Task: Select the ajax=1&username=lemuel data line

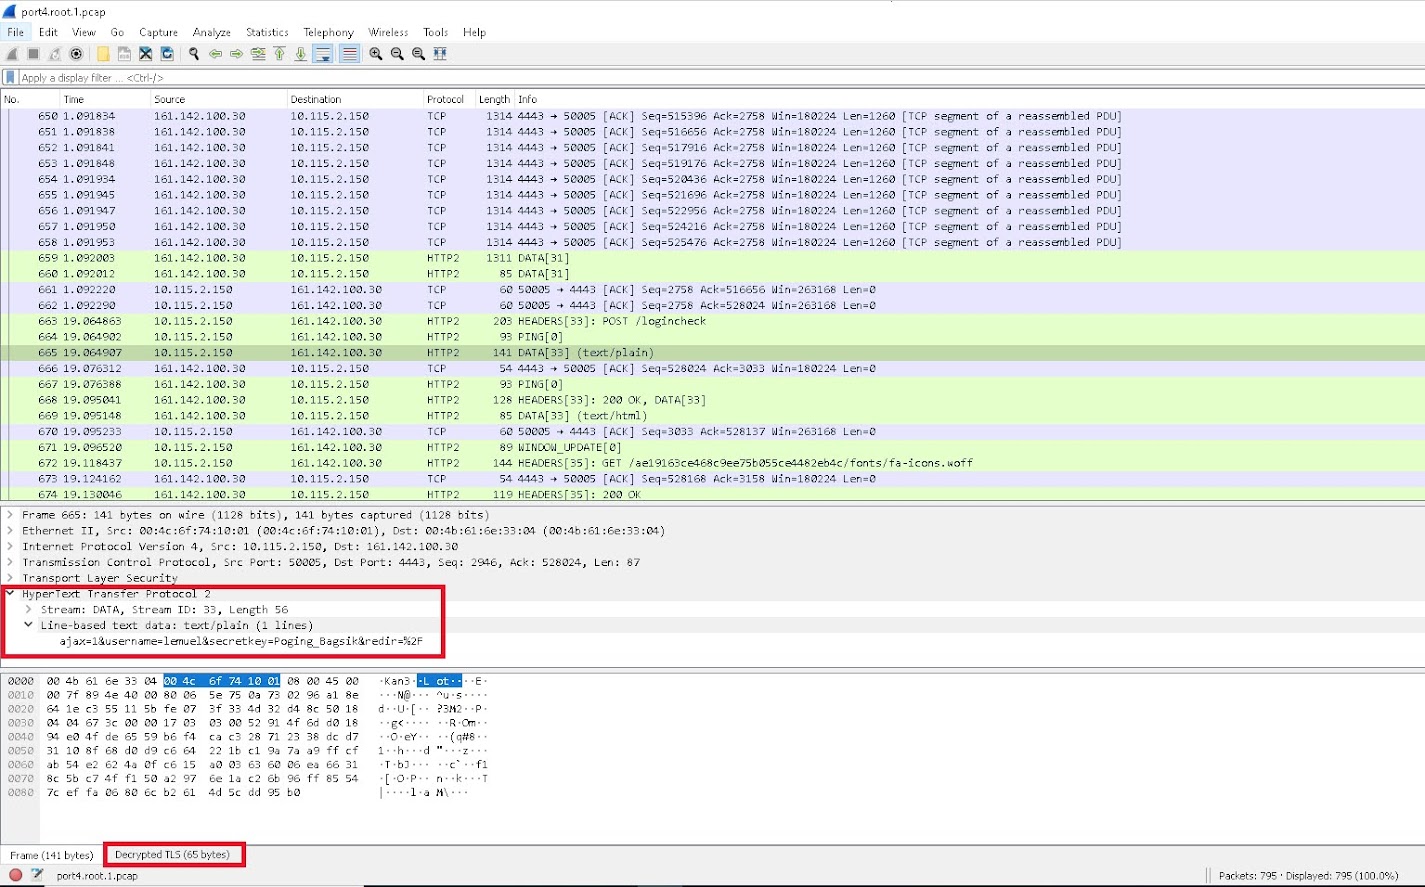Action: pos(241,641)
